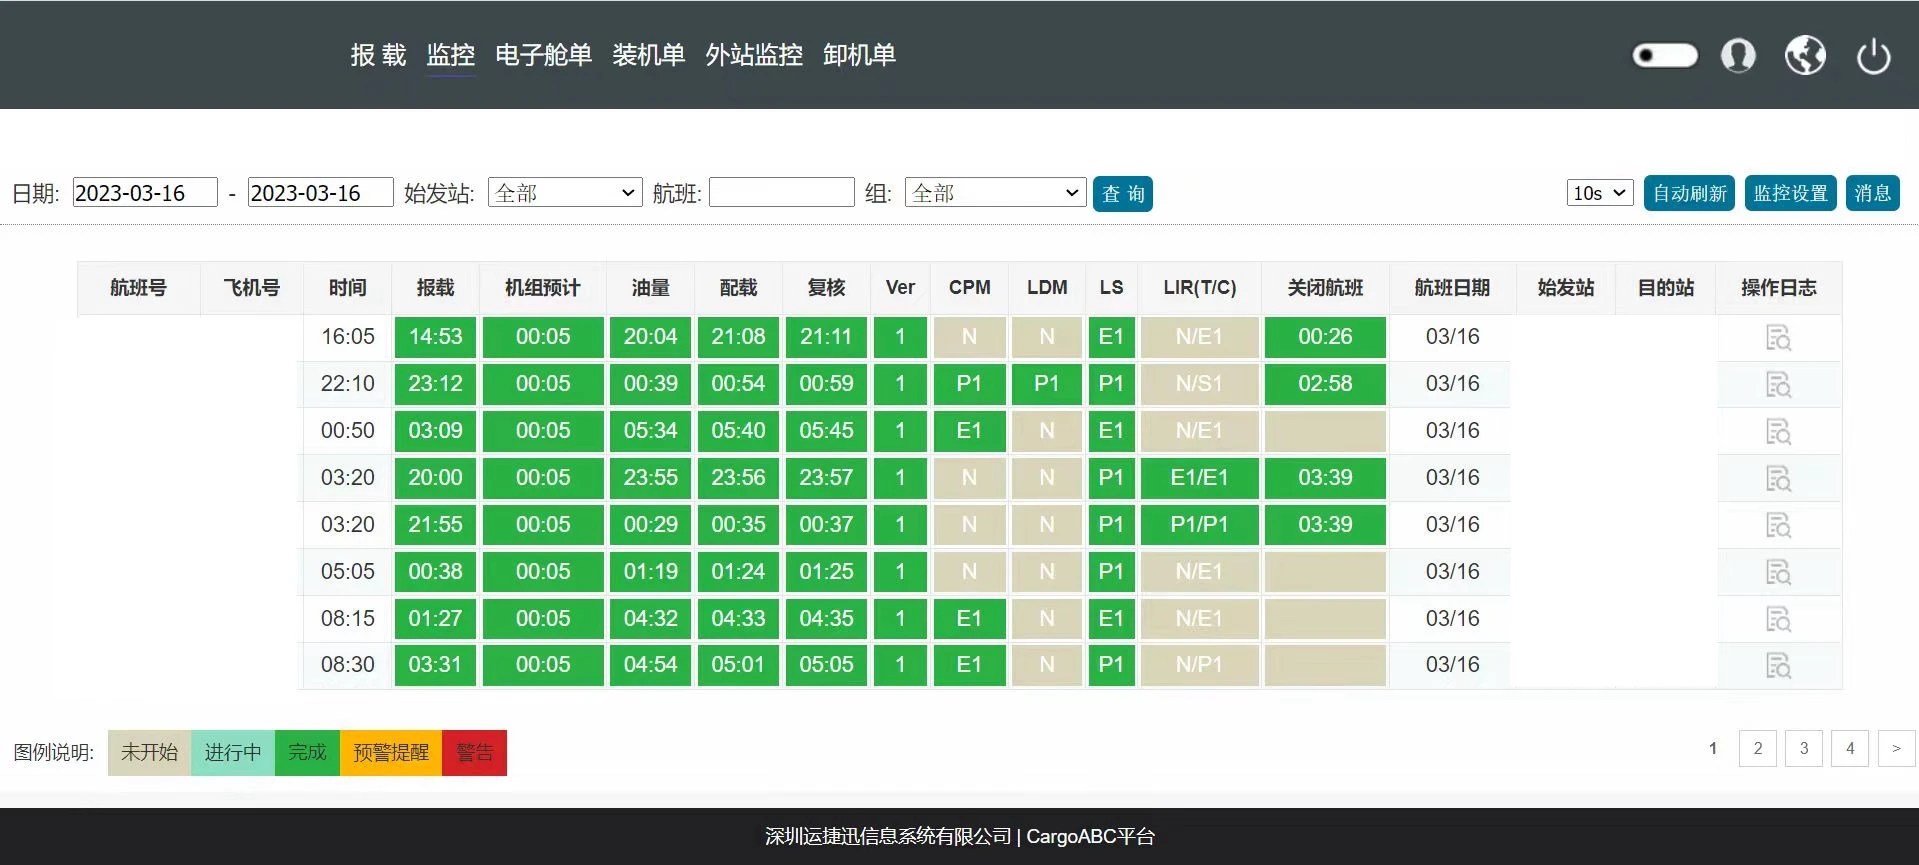Click the N/P1 LIR cell
This screenshot has height=865, width=1919.
[x=1199, y=665]
